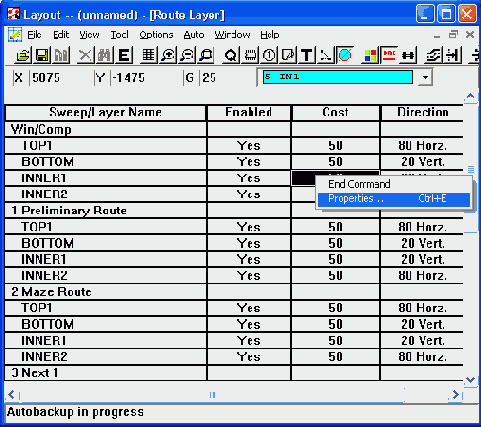Click the document icon left of File menu

click(x=14, y=34)
